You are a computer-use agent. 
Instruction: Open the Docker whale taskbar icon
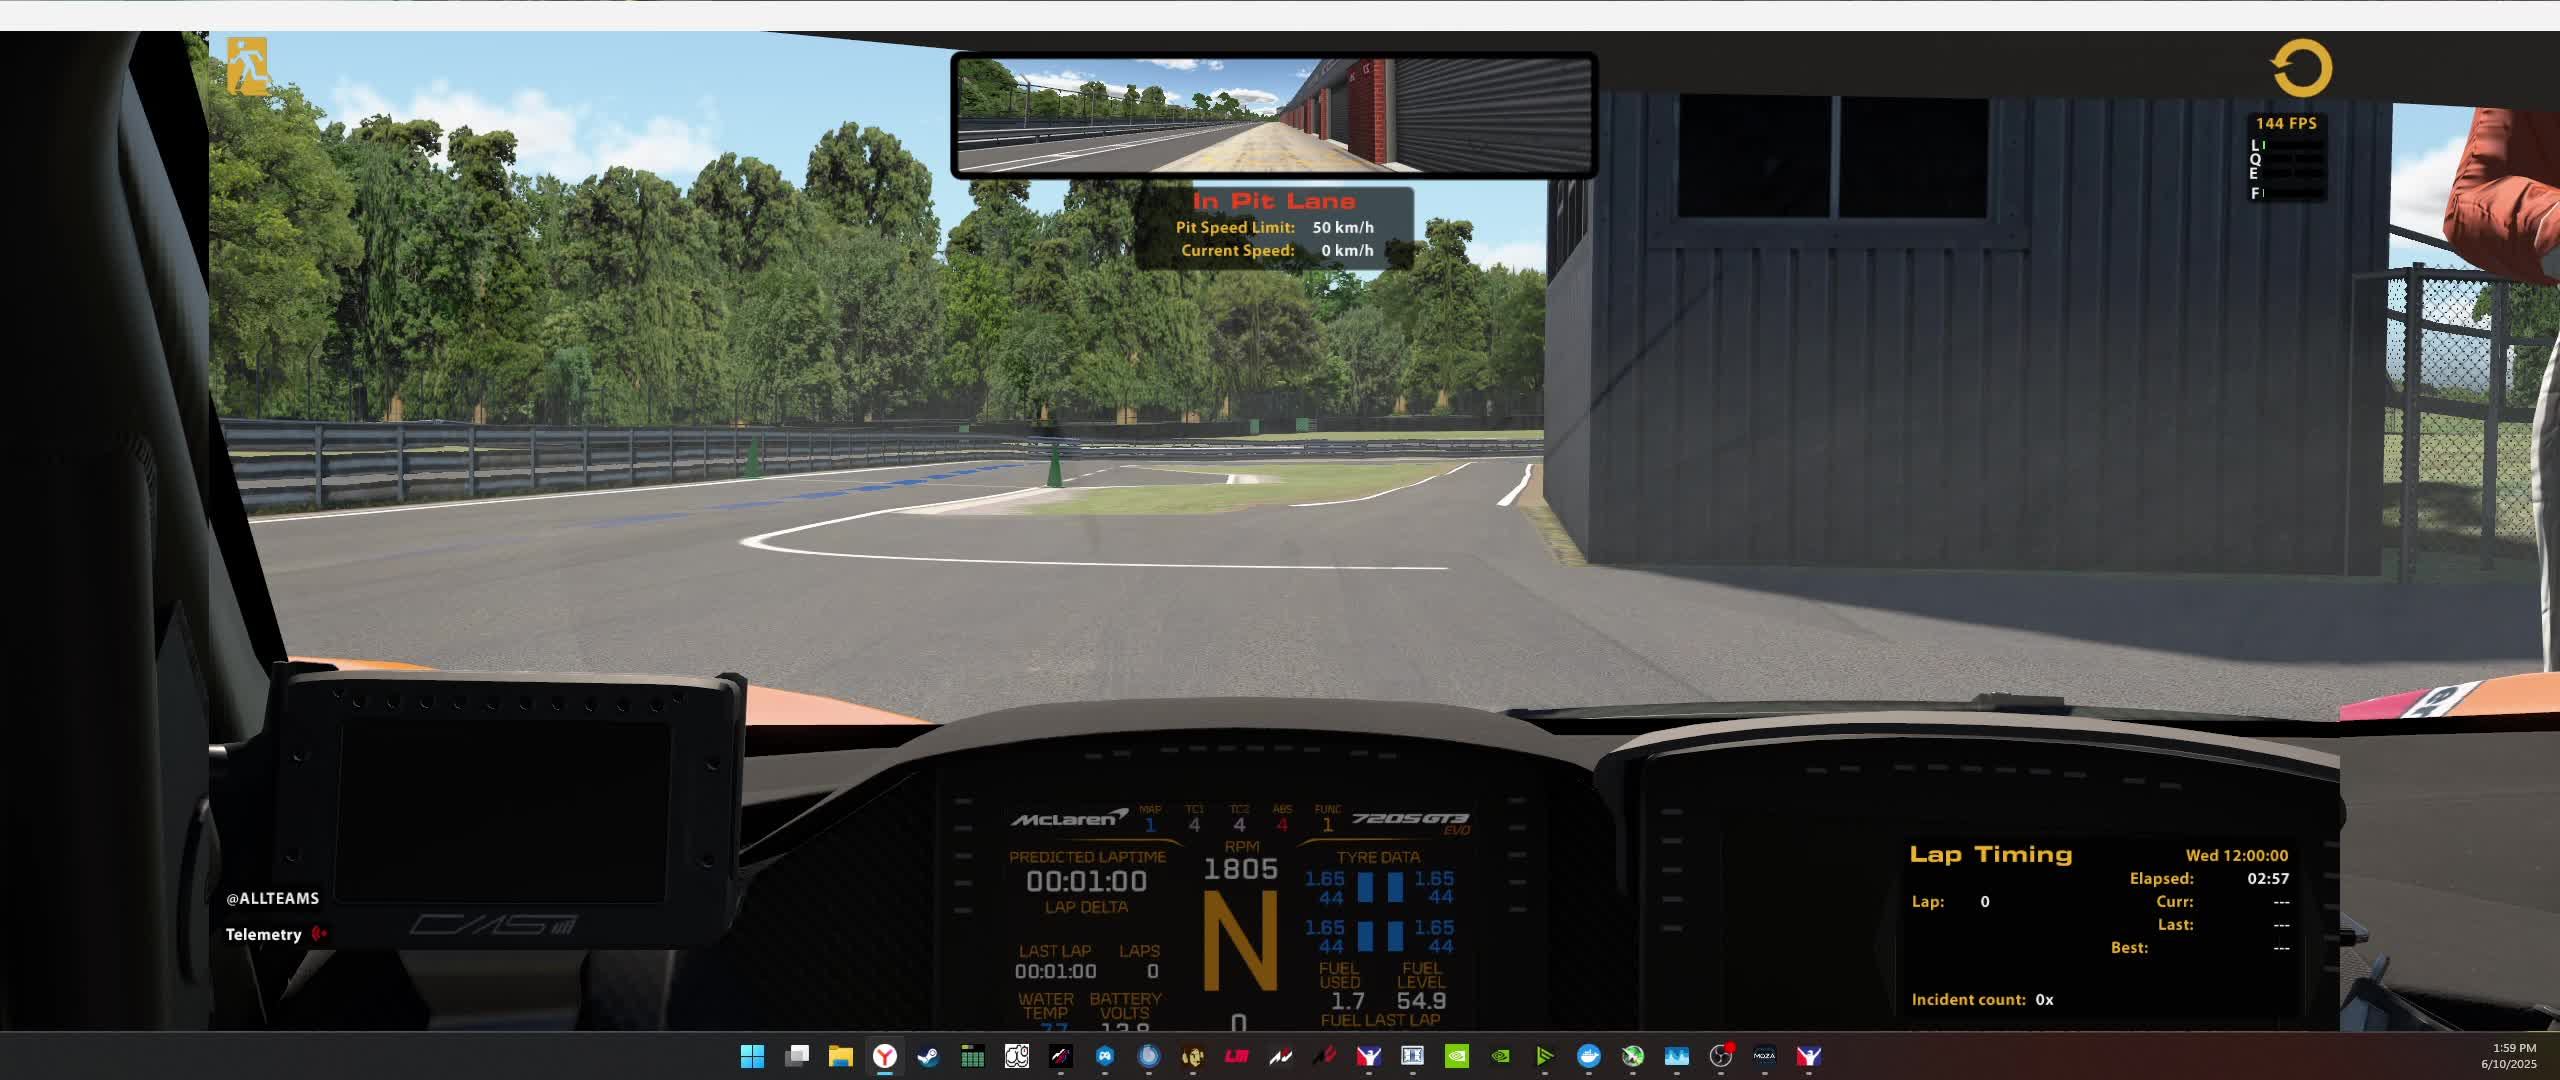click(1588, 1056)
